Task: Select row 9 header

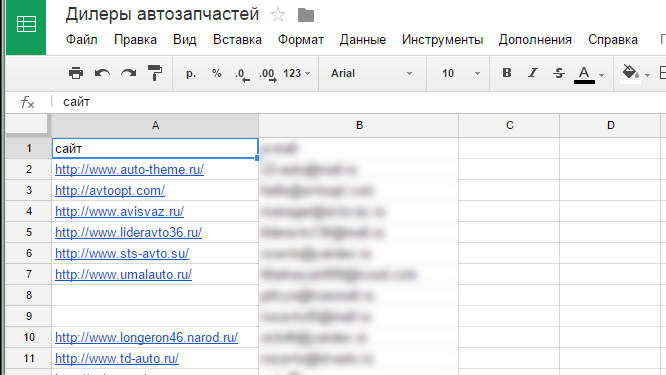Action: [29, 316]
